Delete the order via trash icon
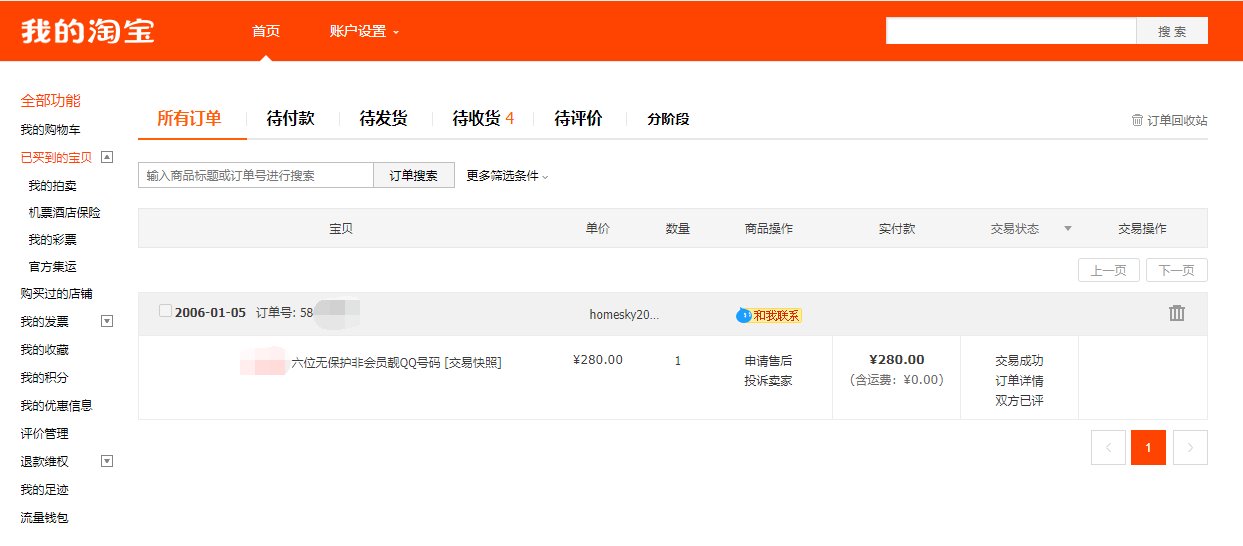This screenshot has height=546, width=1243. tap(1177, 313)
